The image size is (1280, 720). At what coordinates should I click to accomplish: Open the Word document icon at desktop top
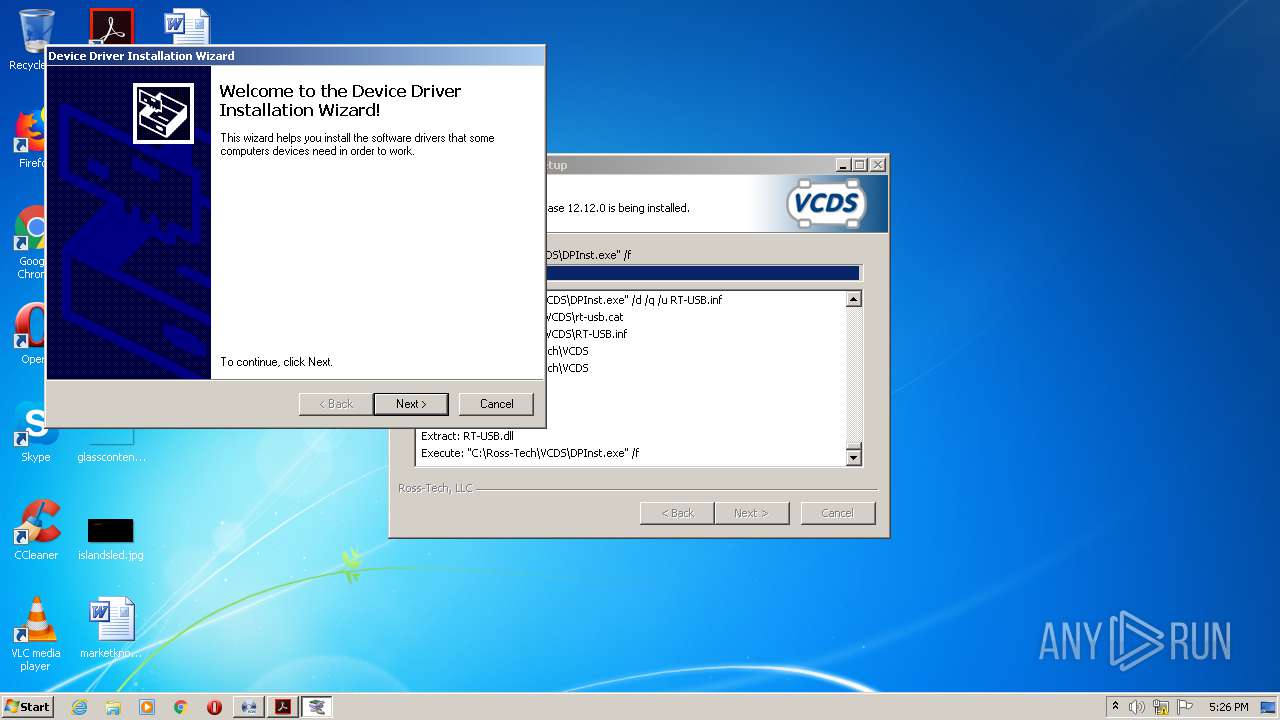coord(187,26)
